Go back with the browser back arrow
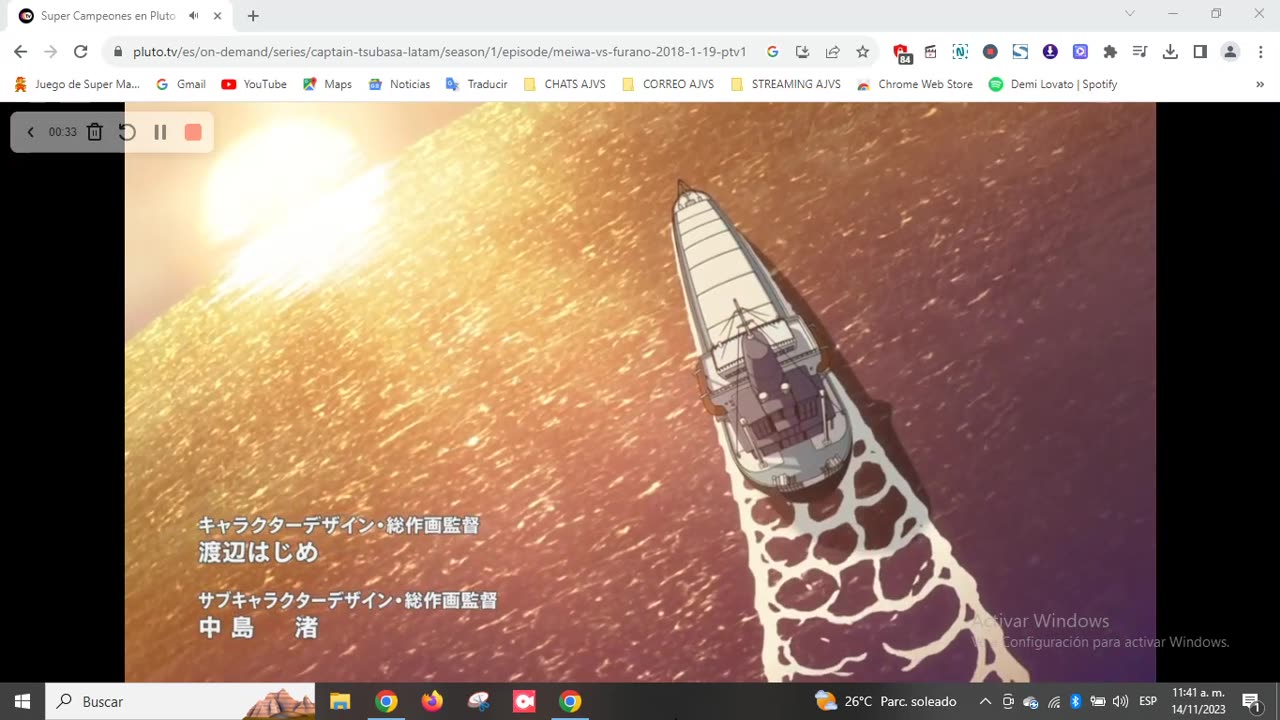Image resolution: width=1280 pixels, height=720 pixels. (20, 52)
